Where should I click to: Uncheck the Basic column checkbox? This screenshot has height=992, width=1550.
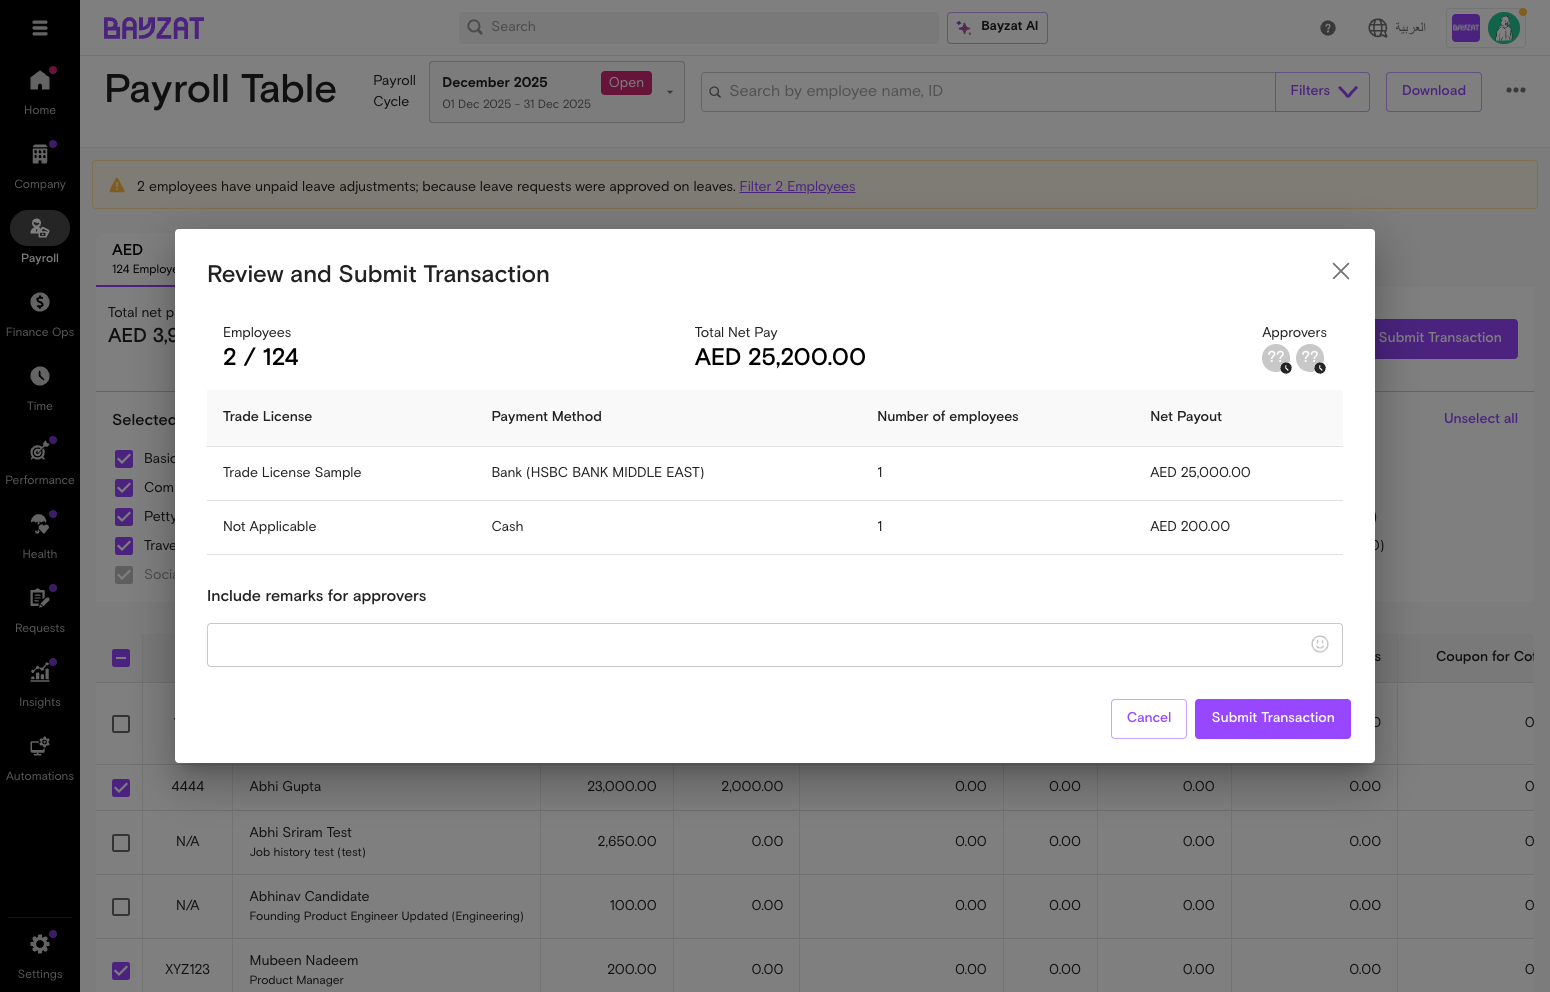point(124,459)
